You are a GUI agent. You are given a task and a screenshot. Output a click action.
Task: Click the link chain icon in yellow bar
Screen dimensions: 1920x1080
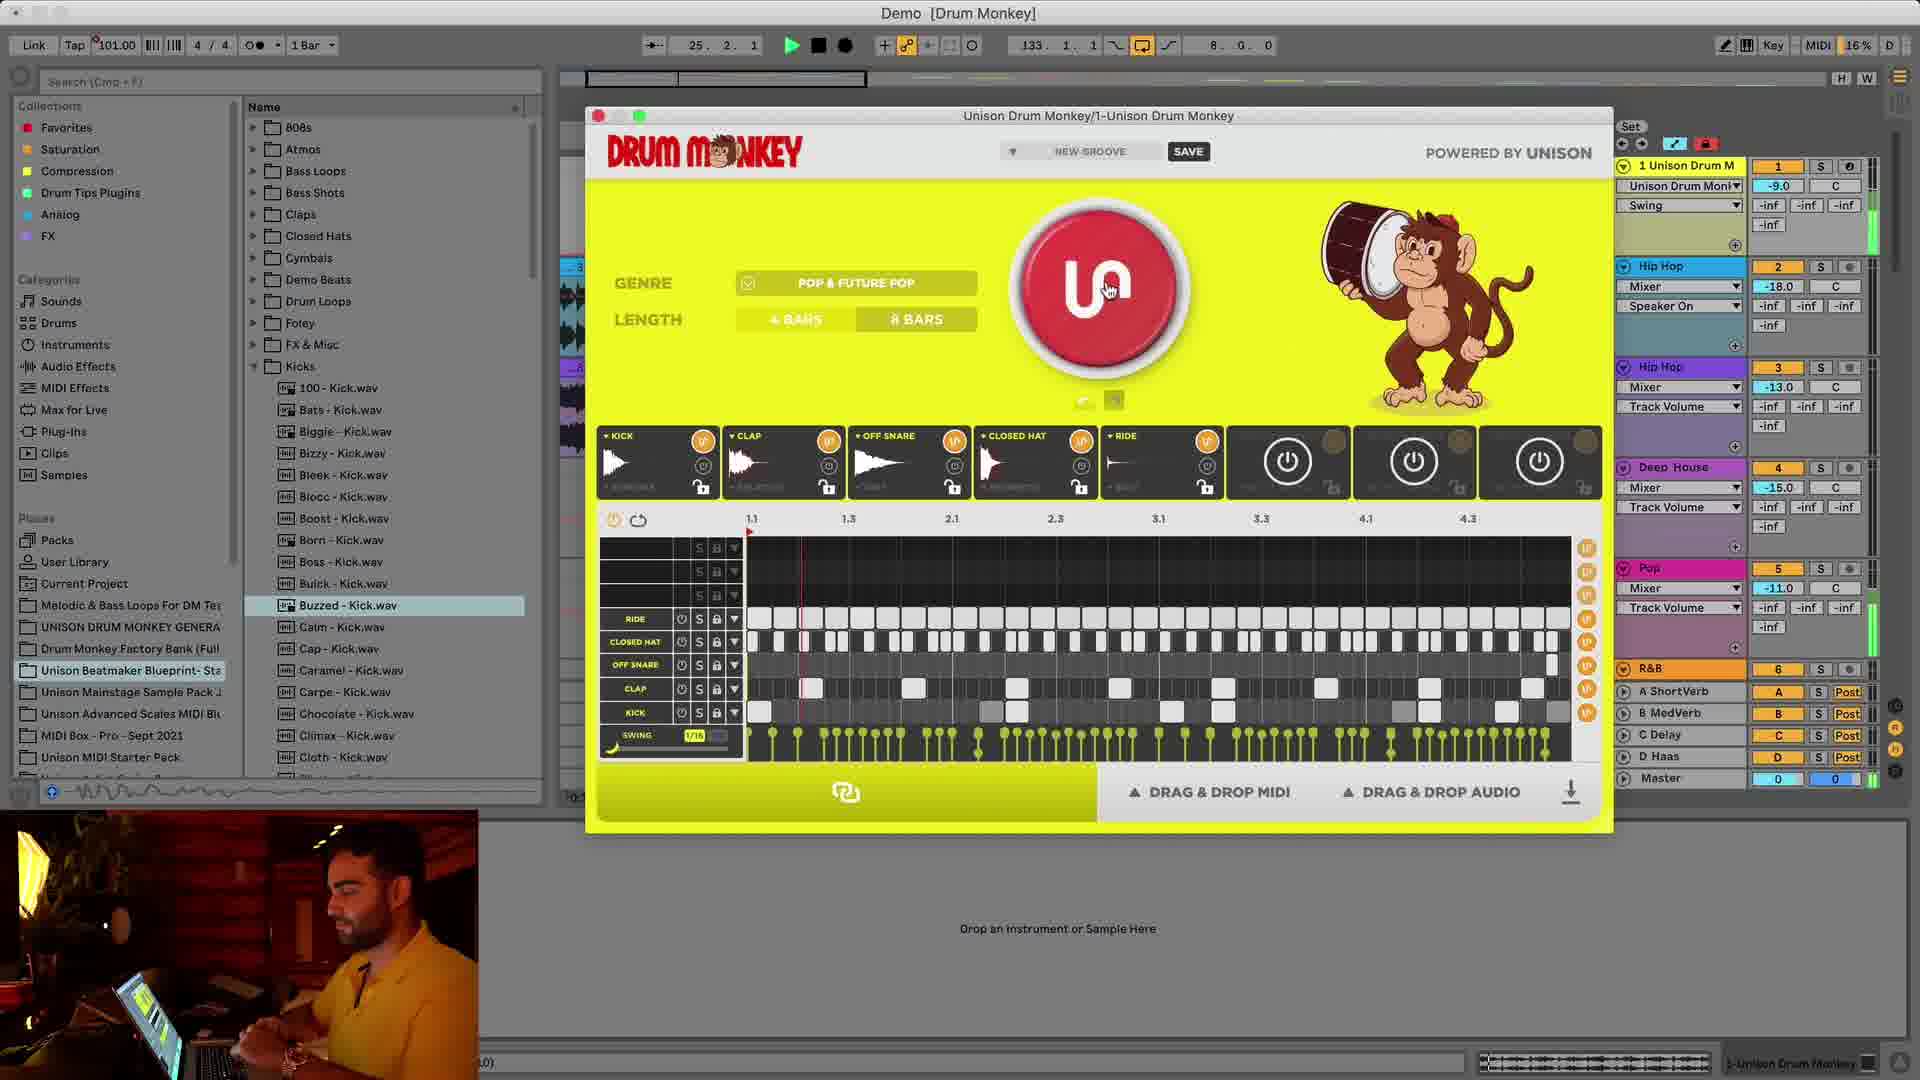[x=846, y=792]
